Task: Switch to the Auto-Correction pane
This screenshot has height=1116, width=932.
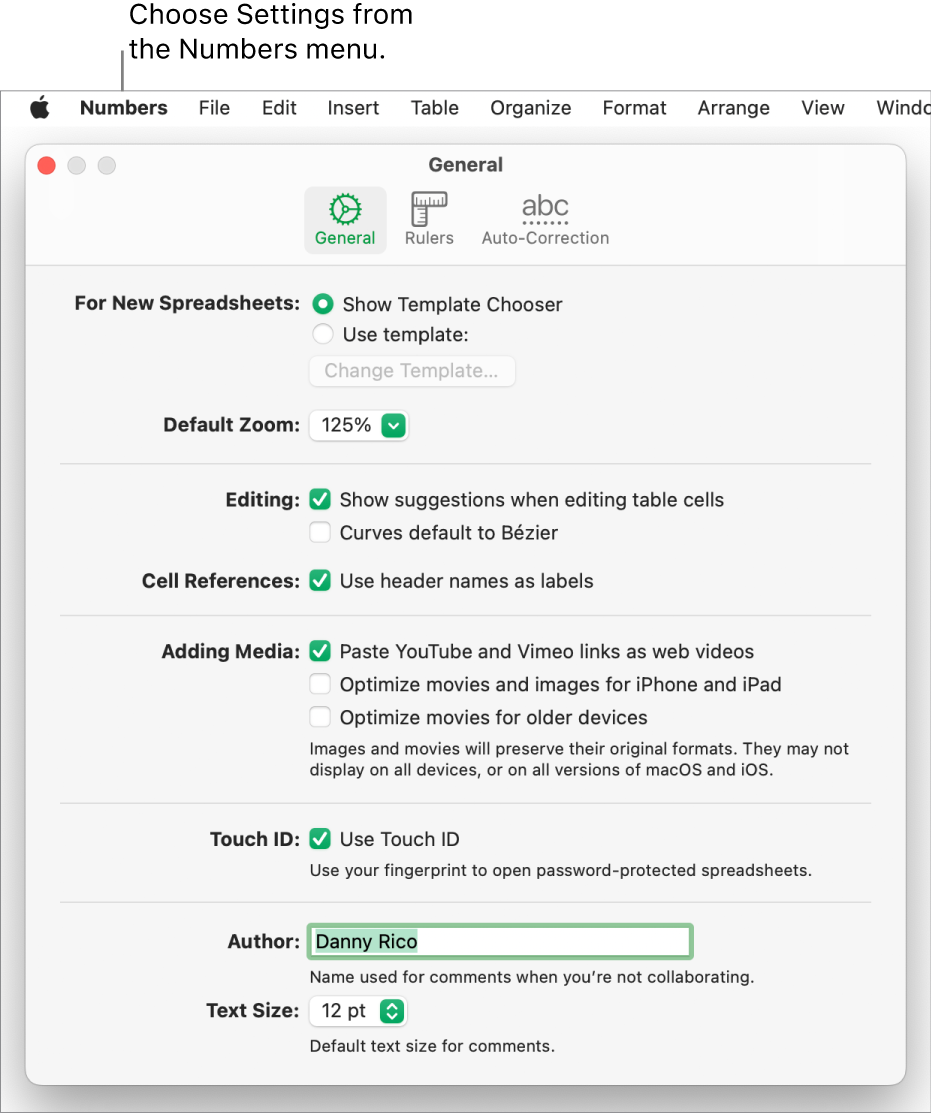Action: click(545, 218)
